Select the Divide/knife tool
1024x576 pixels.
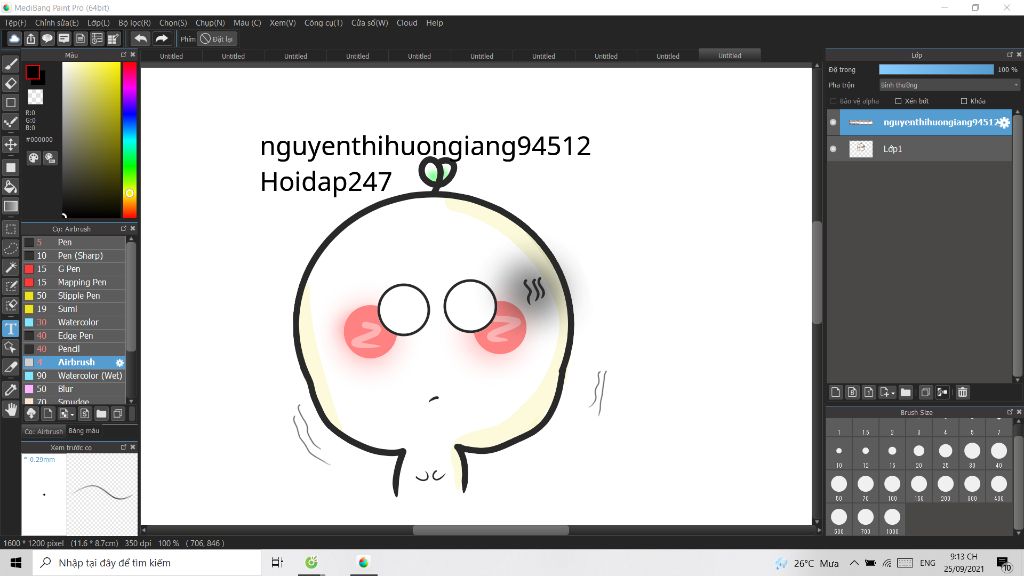[x=10, y=368]
